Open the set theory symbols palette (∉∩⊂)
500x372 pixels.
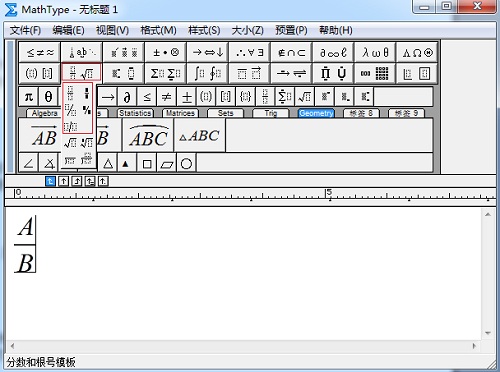pos(292,52)
